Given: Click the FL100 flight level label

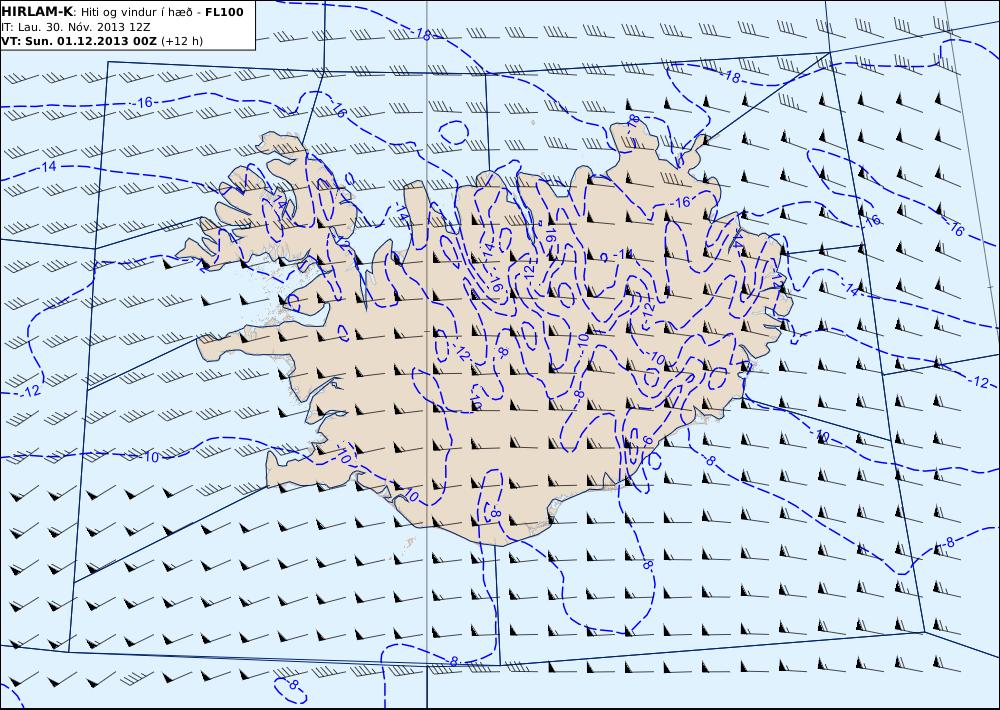Looking at the screenshot, I should click(x=224, y=12).
